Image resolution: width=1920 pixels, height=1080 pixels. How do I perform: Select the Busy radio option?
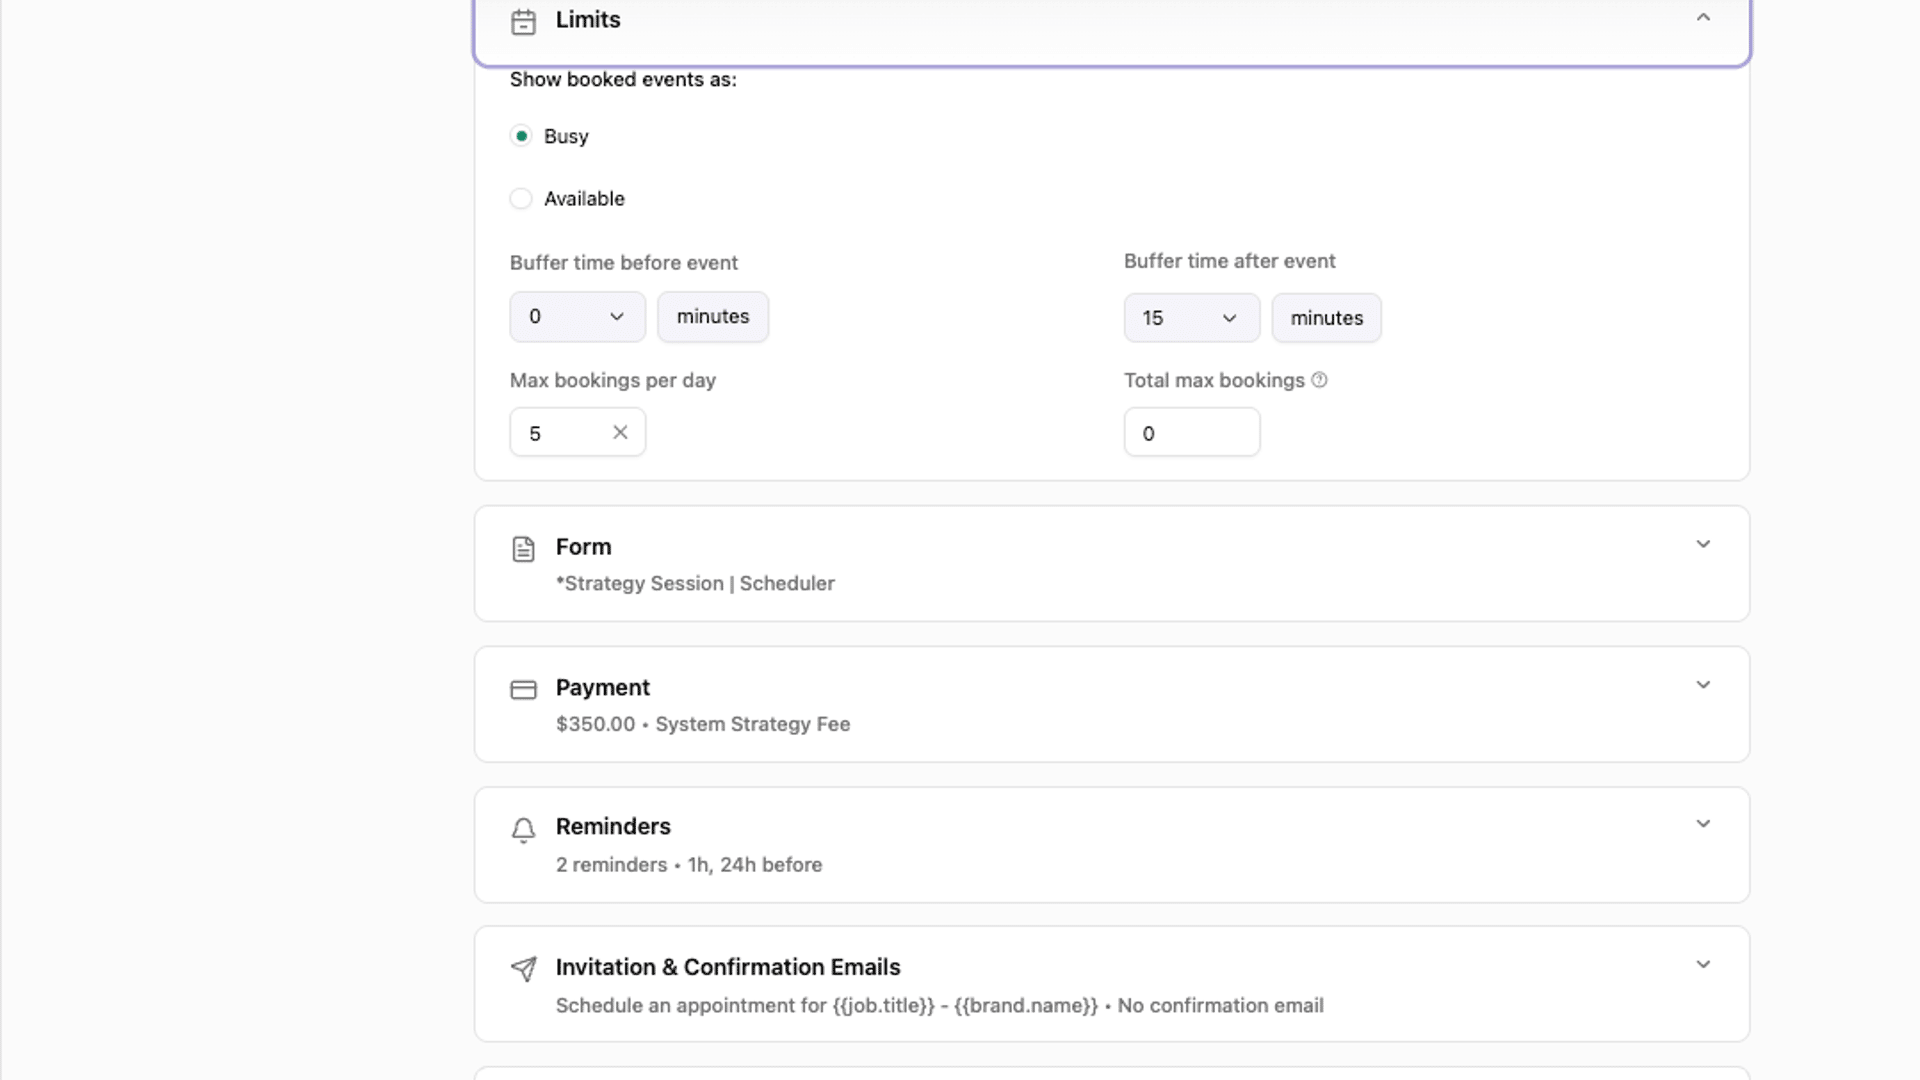coord(521,136)
